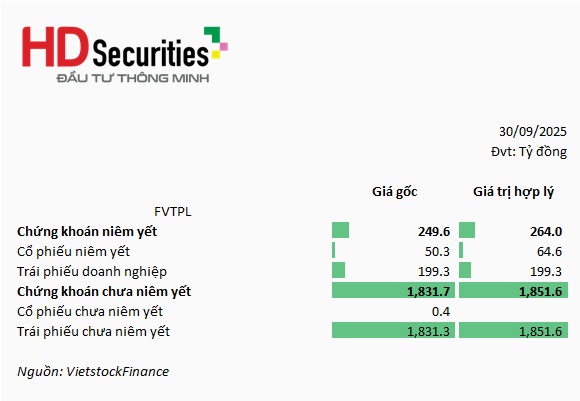
Task: Click the "Nguồn: VietstockFinance" source text
Action: pos(93,371)
